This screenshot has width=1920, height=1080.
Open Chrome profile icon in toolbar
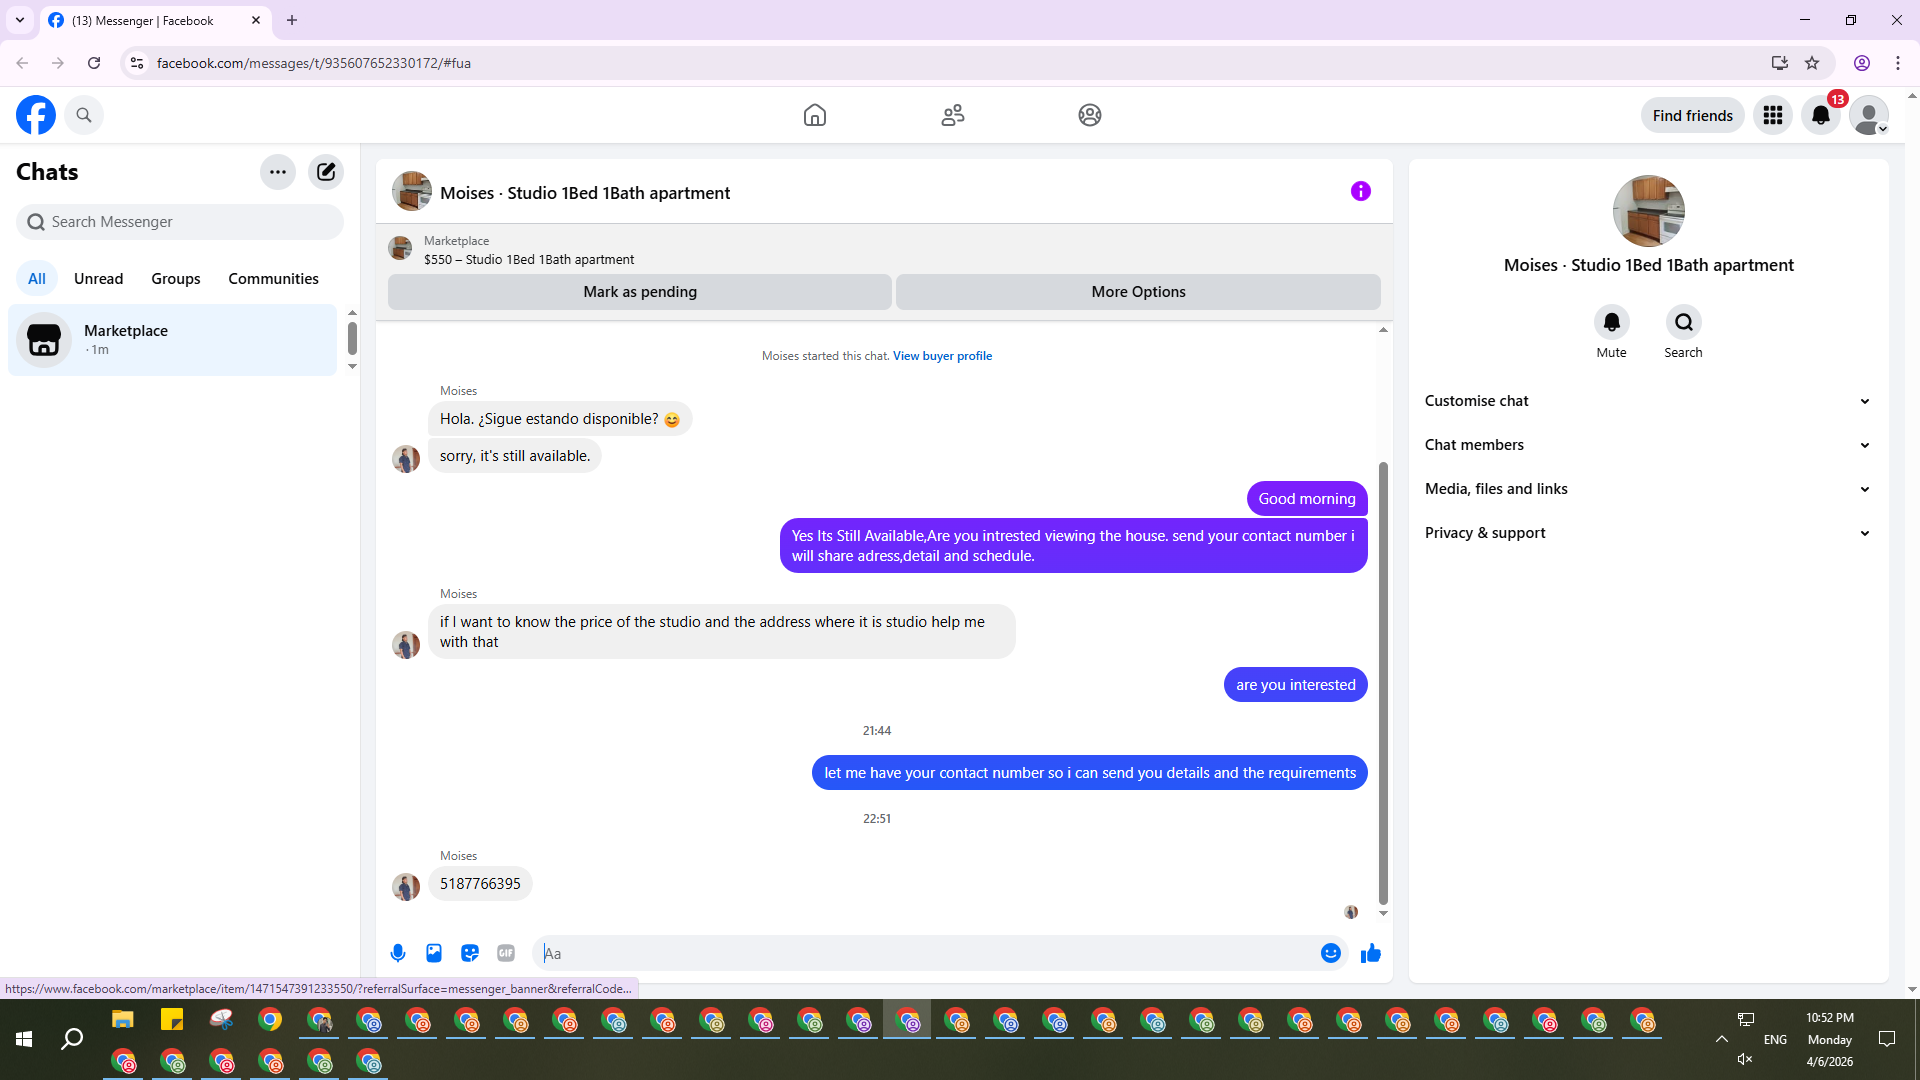1862,63
